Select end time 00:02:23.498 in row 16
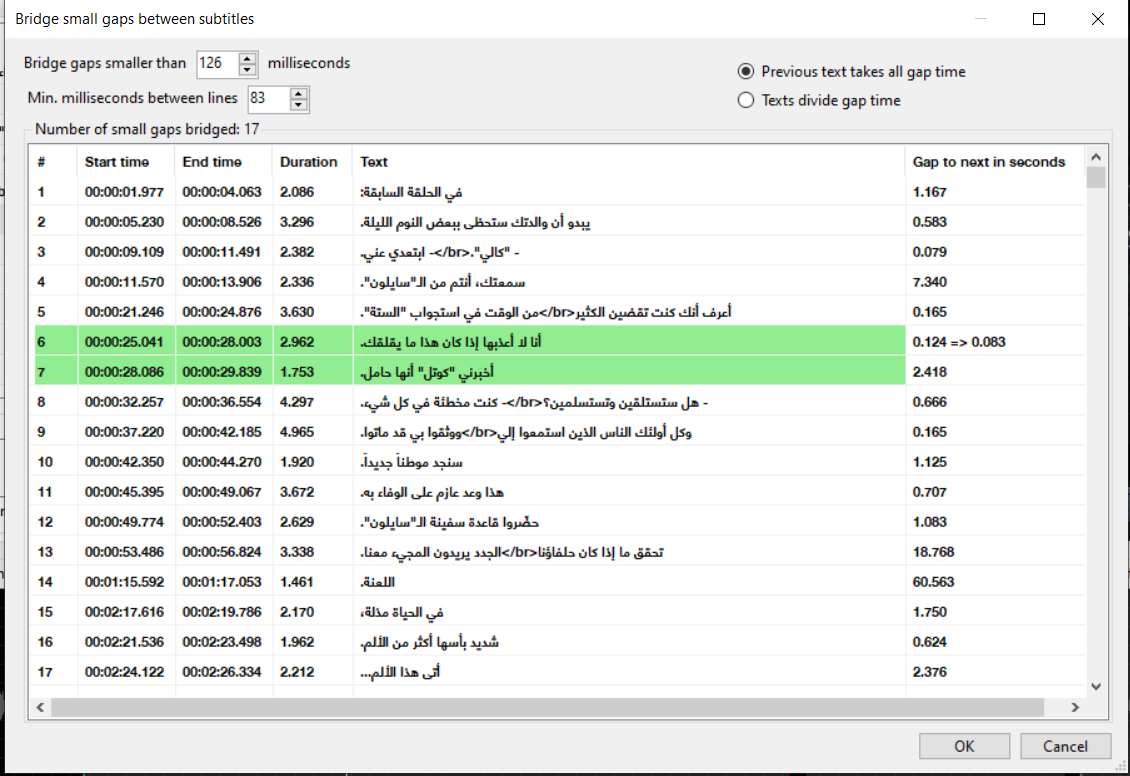Viewport: 1130px width, 776px height. click(222, 642)
